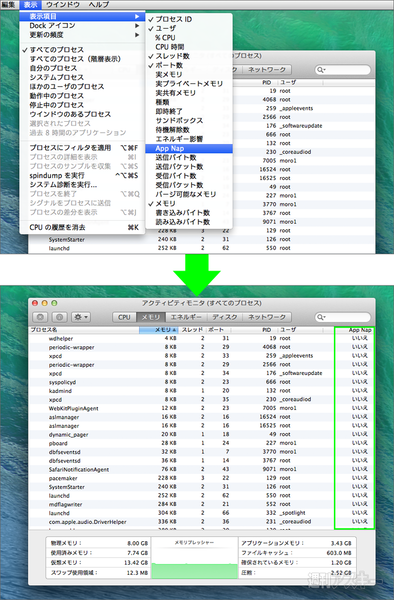Sort by the スレッド column header
This screenshot has height=600, width=394.
coord(193,330)
